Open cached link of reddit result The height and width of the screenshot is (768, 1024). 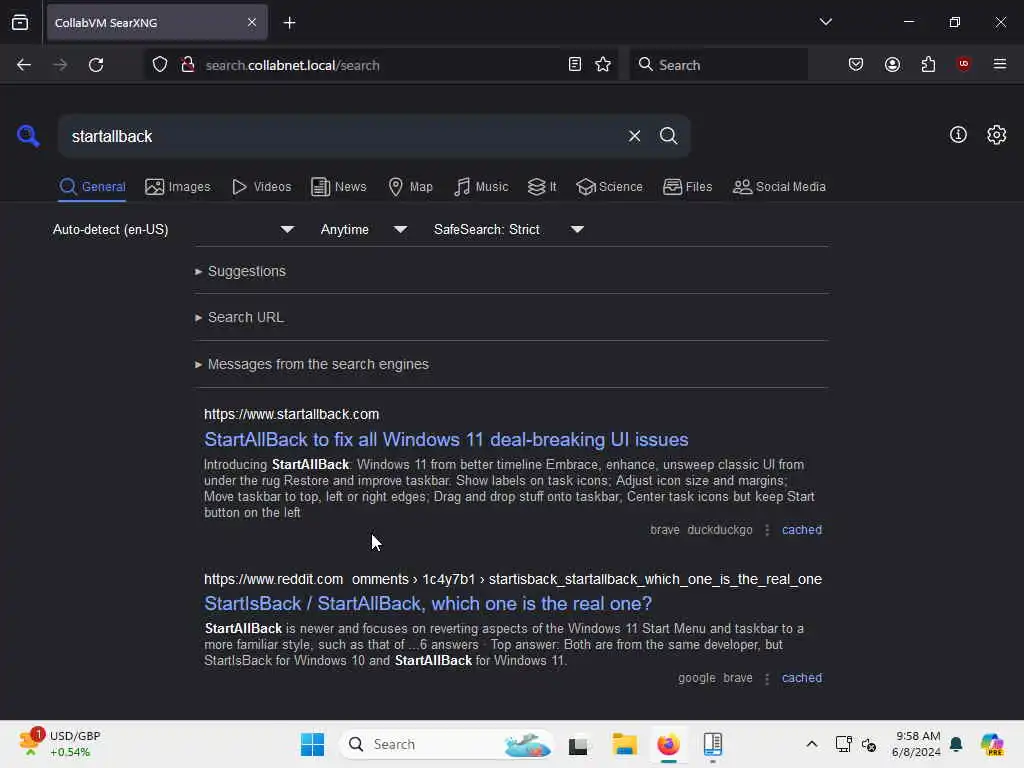coord(802,678)
